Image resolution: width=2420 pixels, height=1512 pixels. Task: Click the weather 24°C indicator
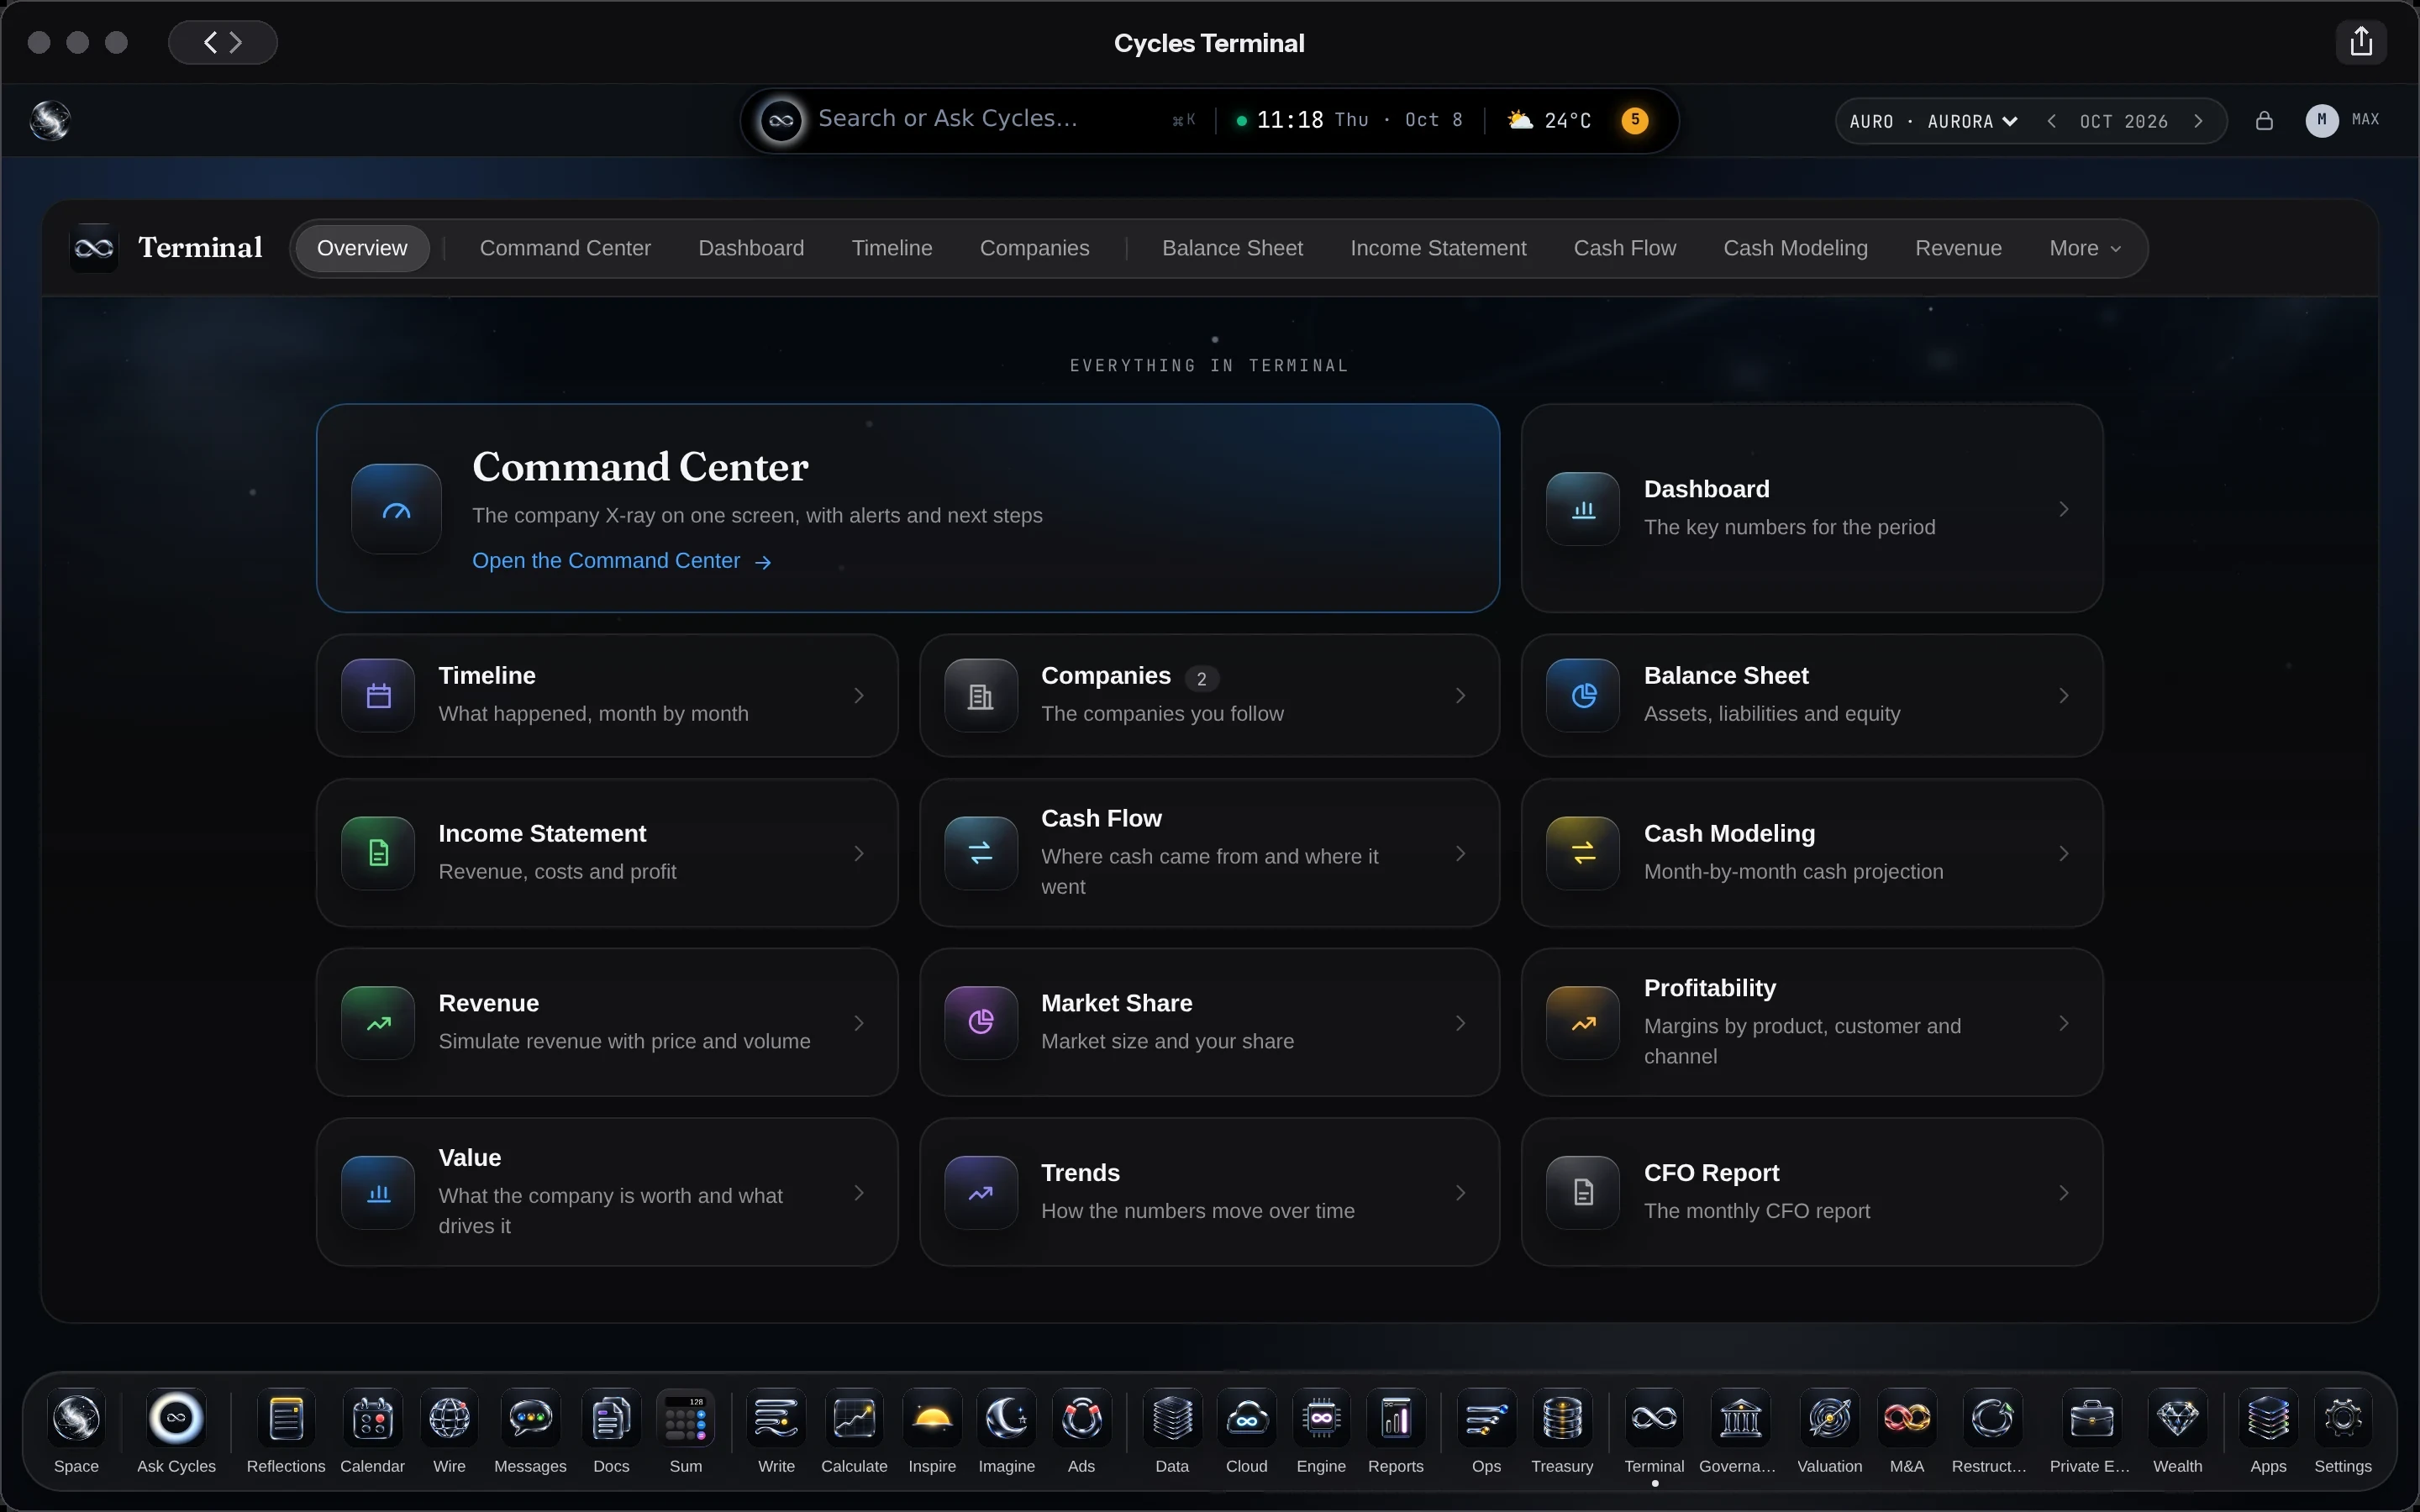pyautogui.click(x=1549, y=121)
